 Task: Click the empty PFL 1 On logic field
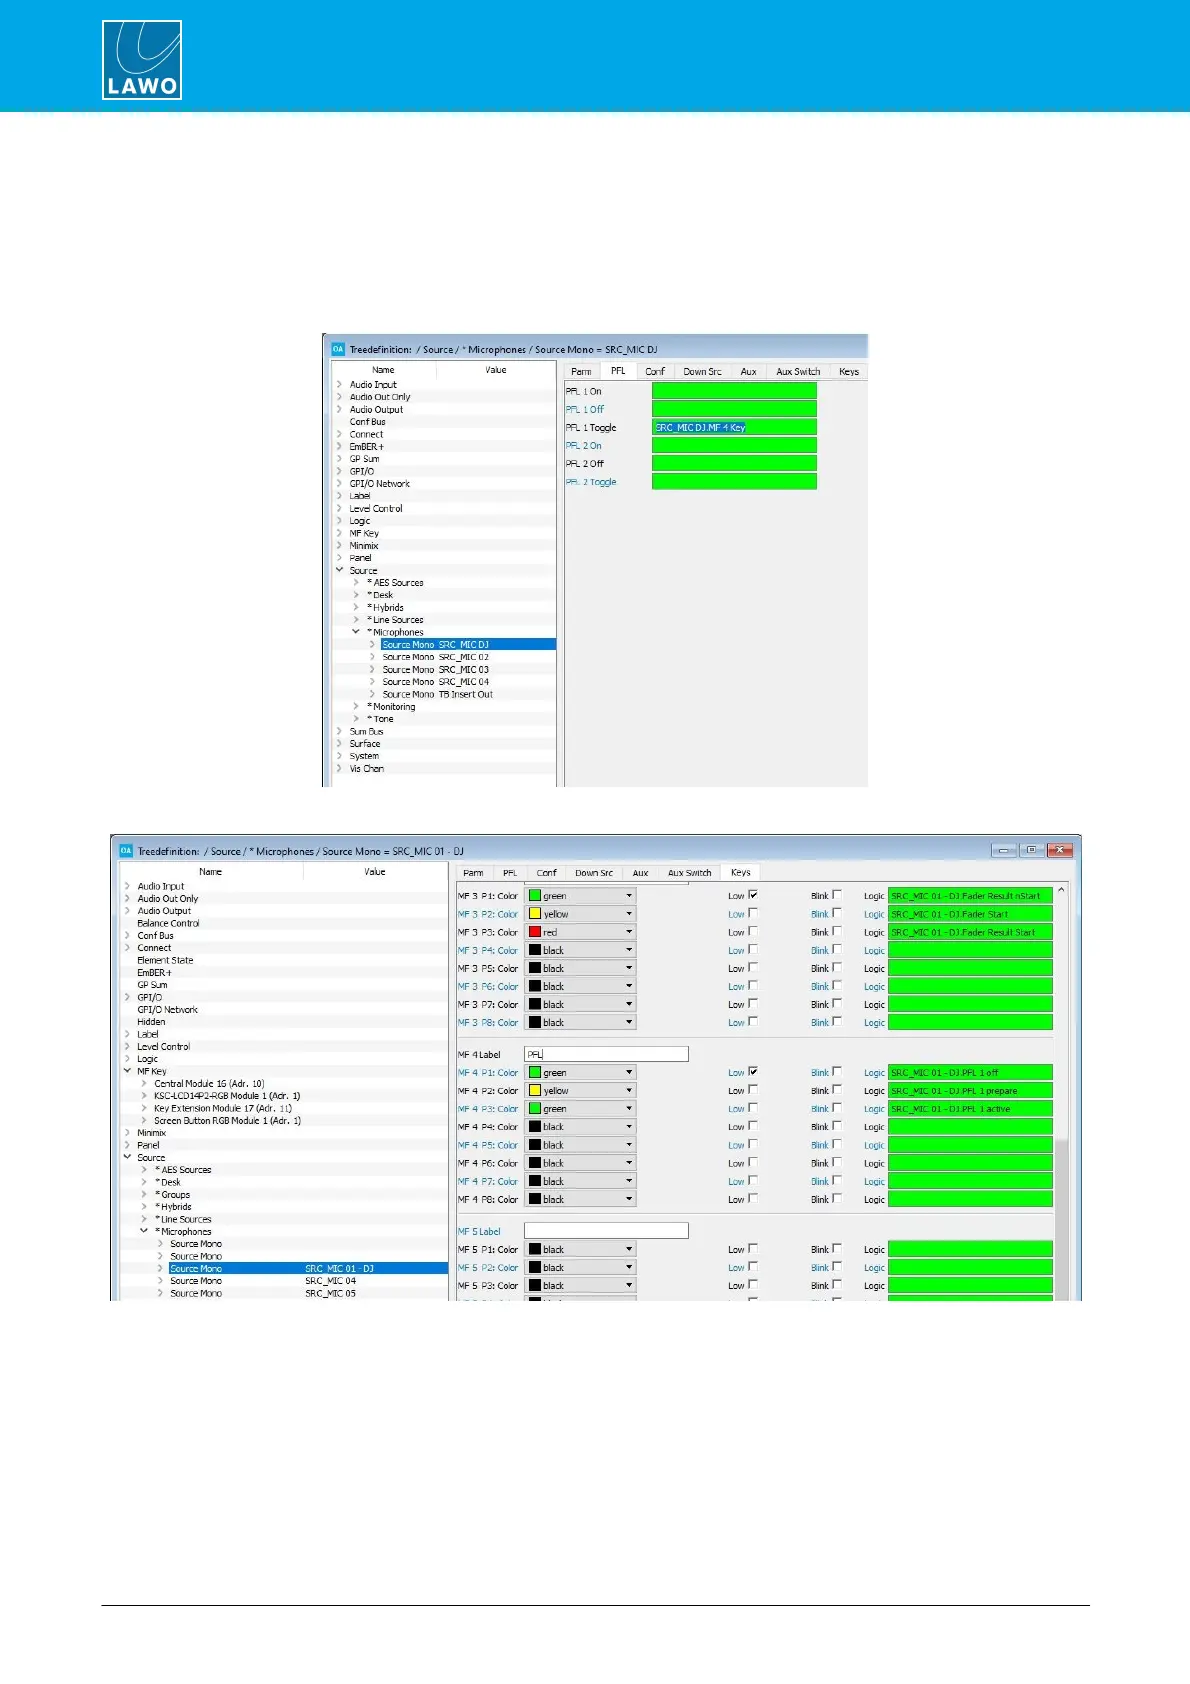(x=734, y=391)
